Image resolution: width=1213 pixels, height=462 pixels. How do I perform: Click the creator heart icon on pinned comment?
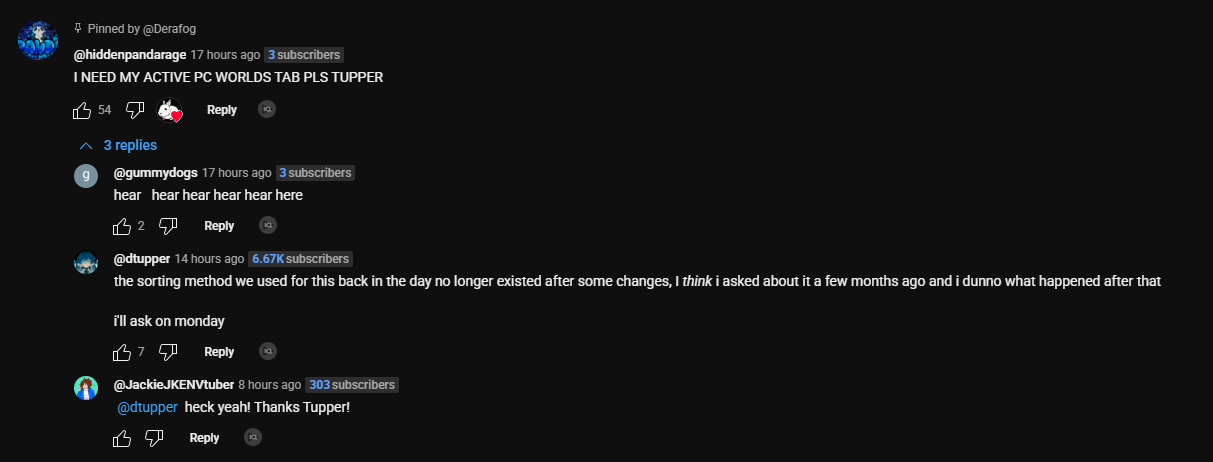170,110
